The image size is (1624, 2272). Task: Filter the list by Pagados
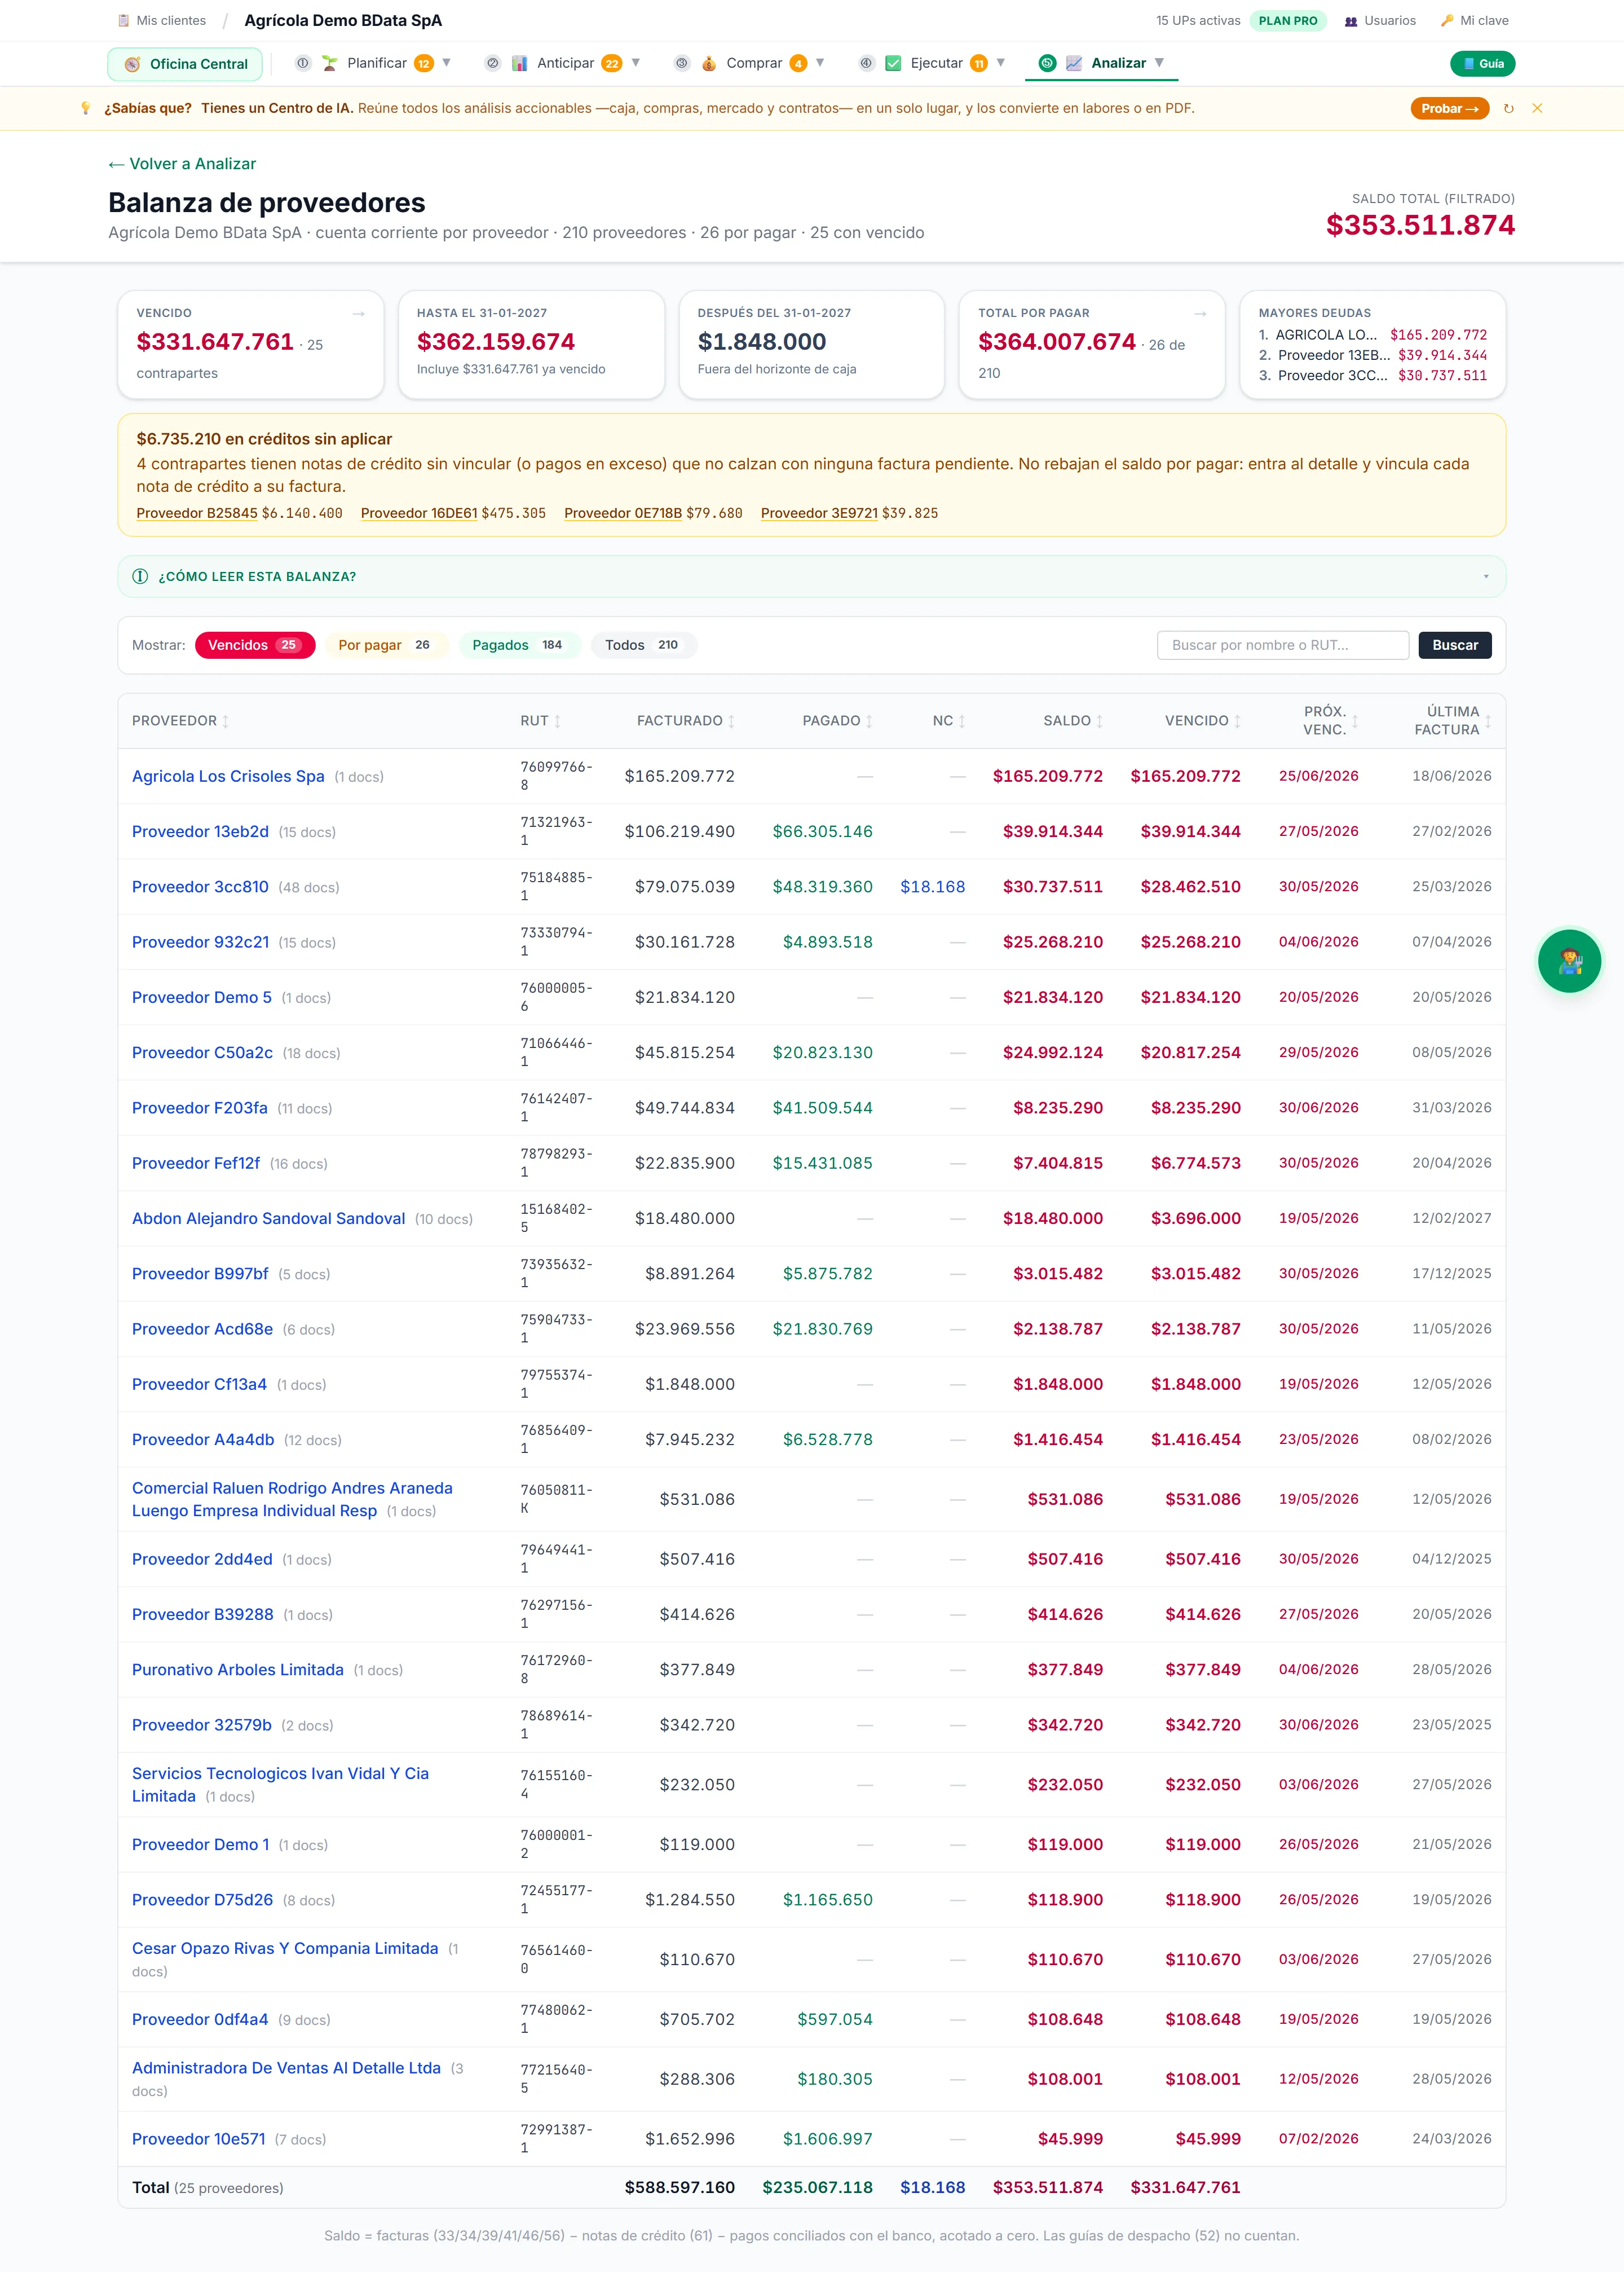[x=519, y=645]
